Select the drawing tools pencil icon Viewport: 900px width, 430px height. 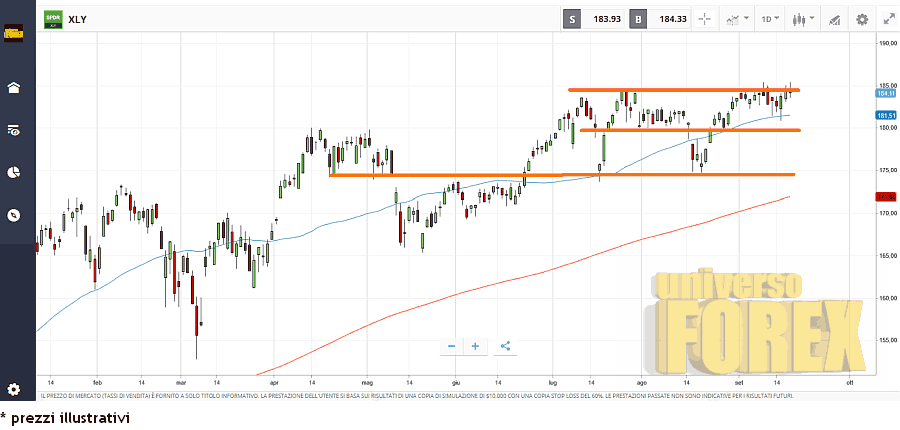[832, 19]
